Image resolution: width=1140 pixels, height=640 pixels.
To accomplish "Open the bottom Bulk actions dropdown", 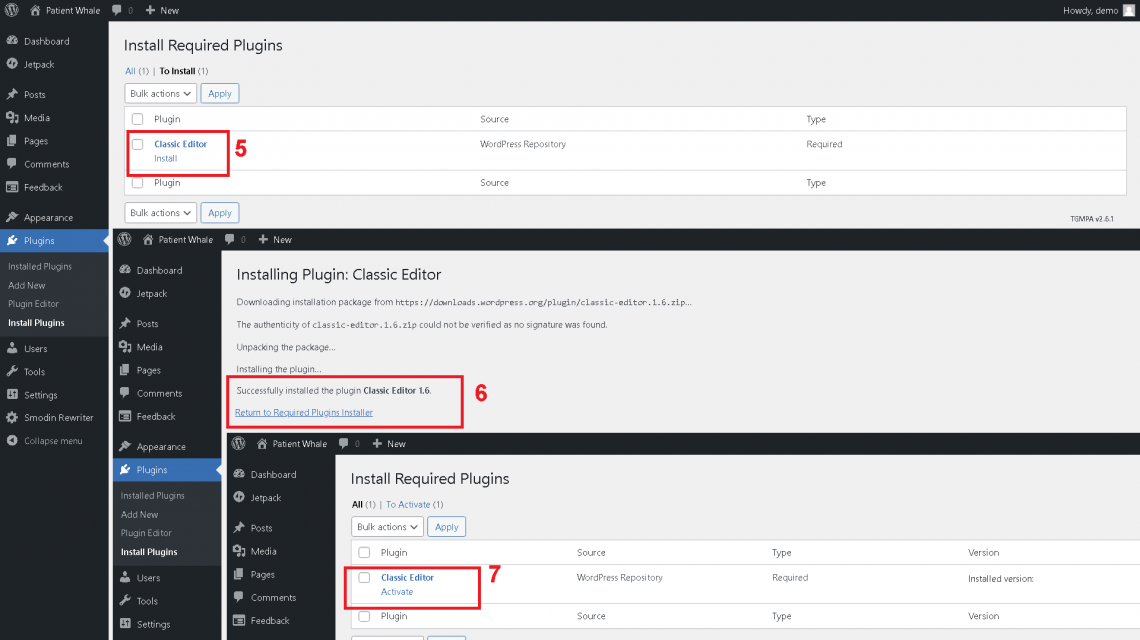I will point(160,212).
